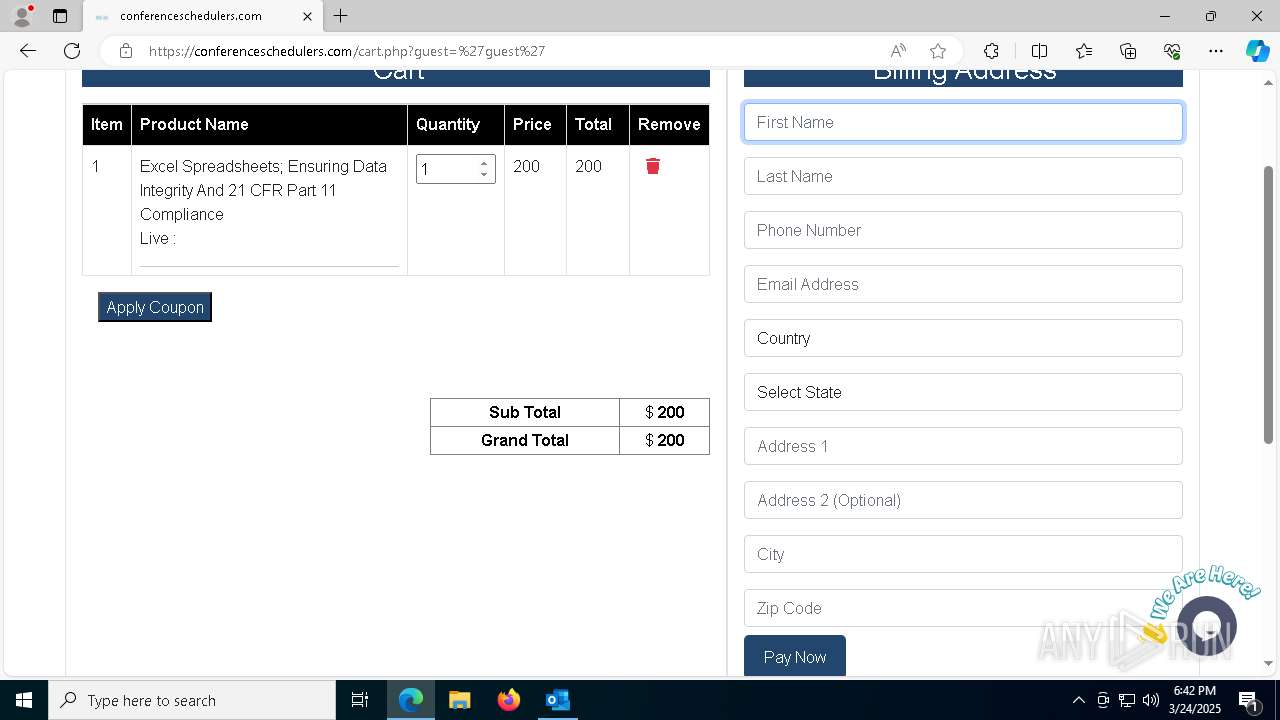Click the Remove column header
1280x720 pixels.
pos(669,124)
